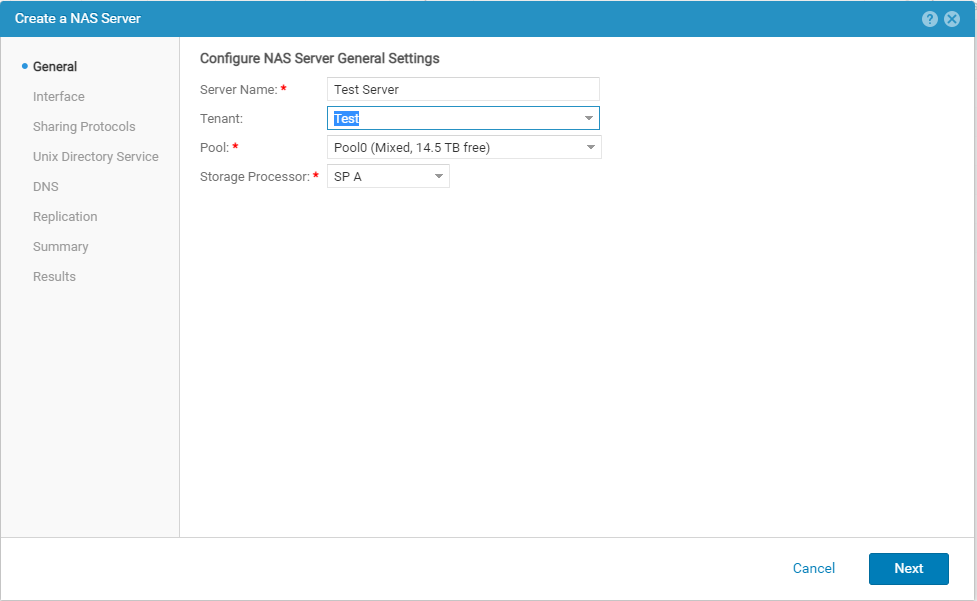Jump to the Replication step
Image resolution: width=977 pixels, height=601 pixels.
click(65, 217)
